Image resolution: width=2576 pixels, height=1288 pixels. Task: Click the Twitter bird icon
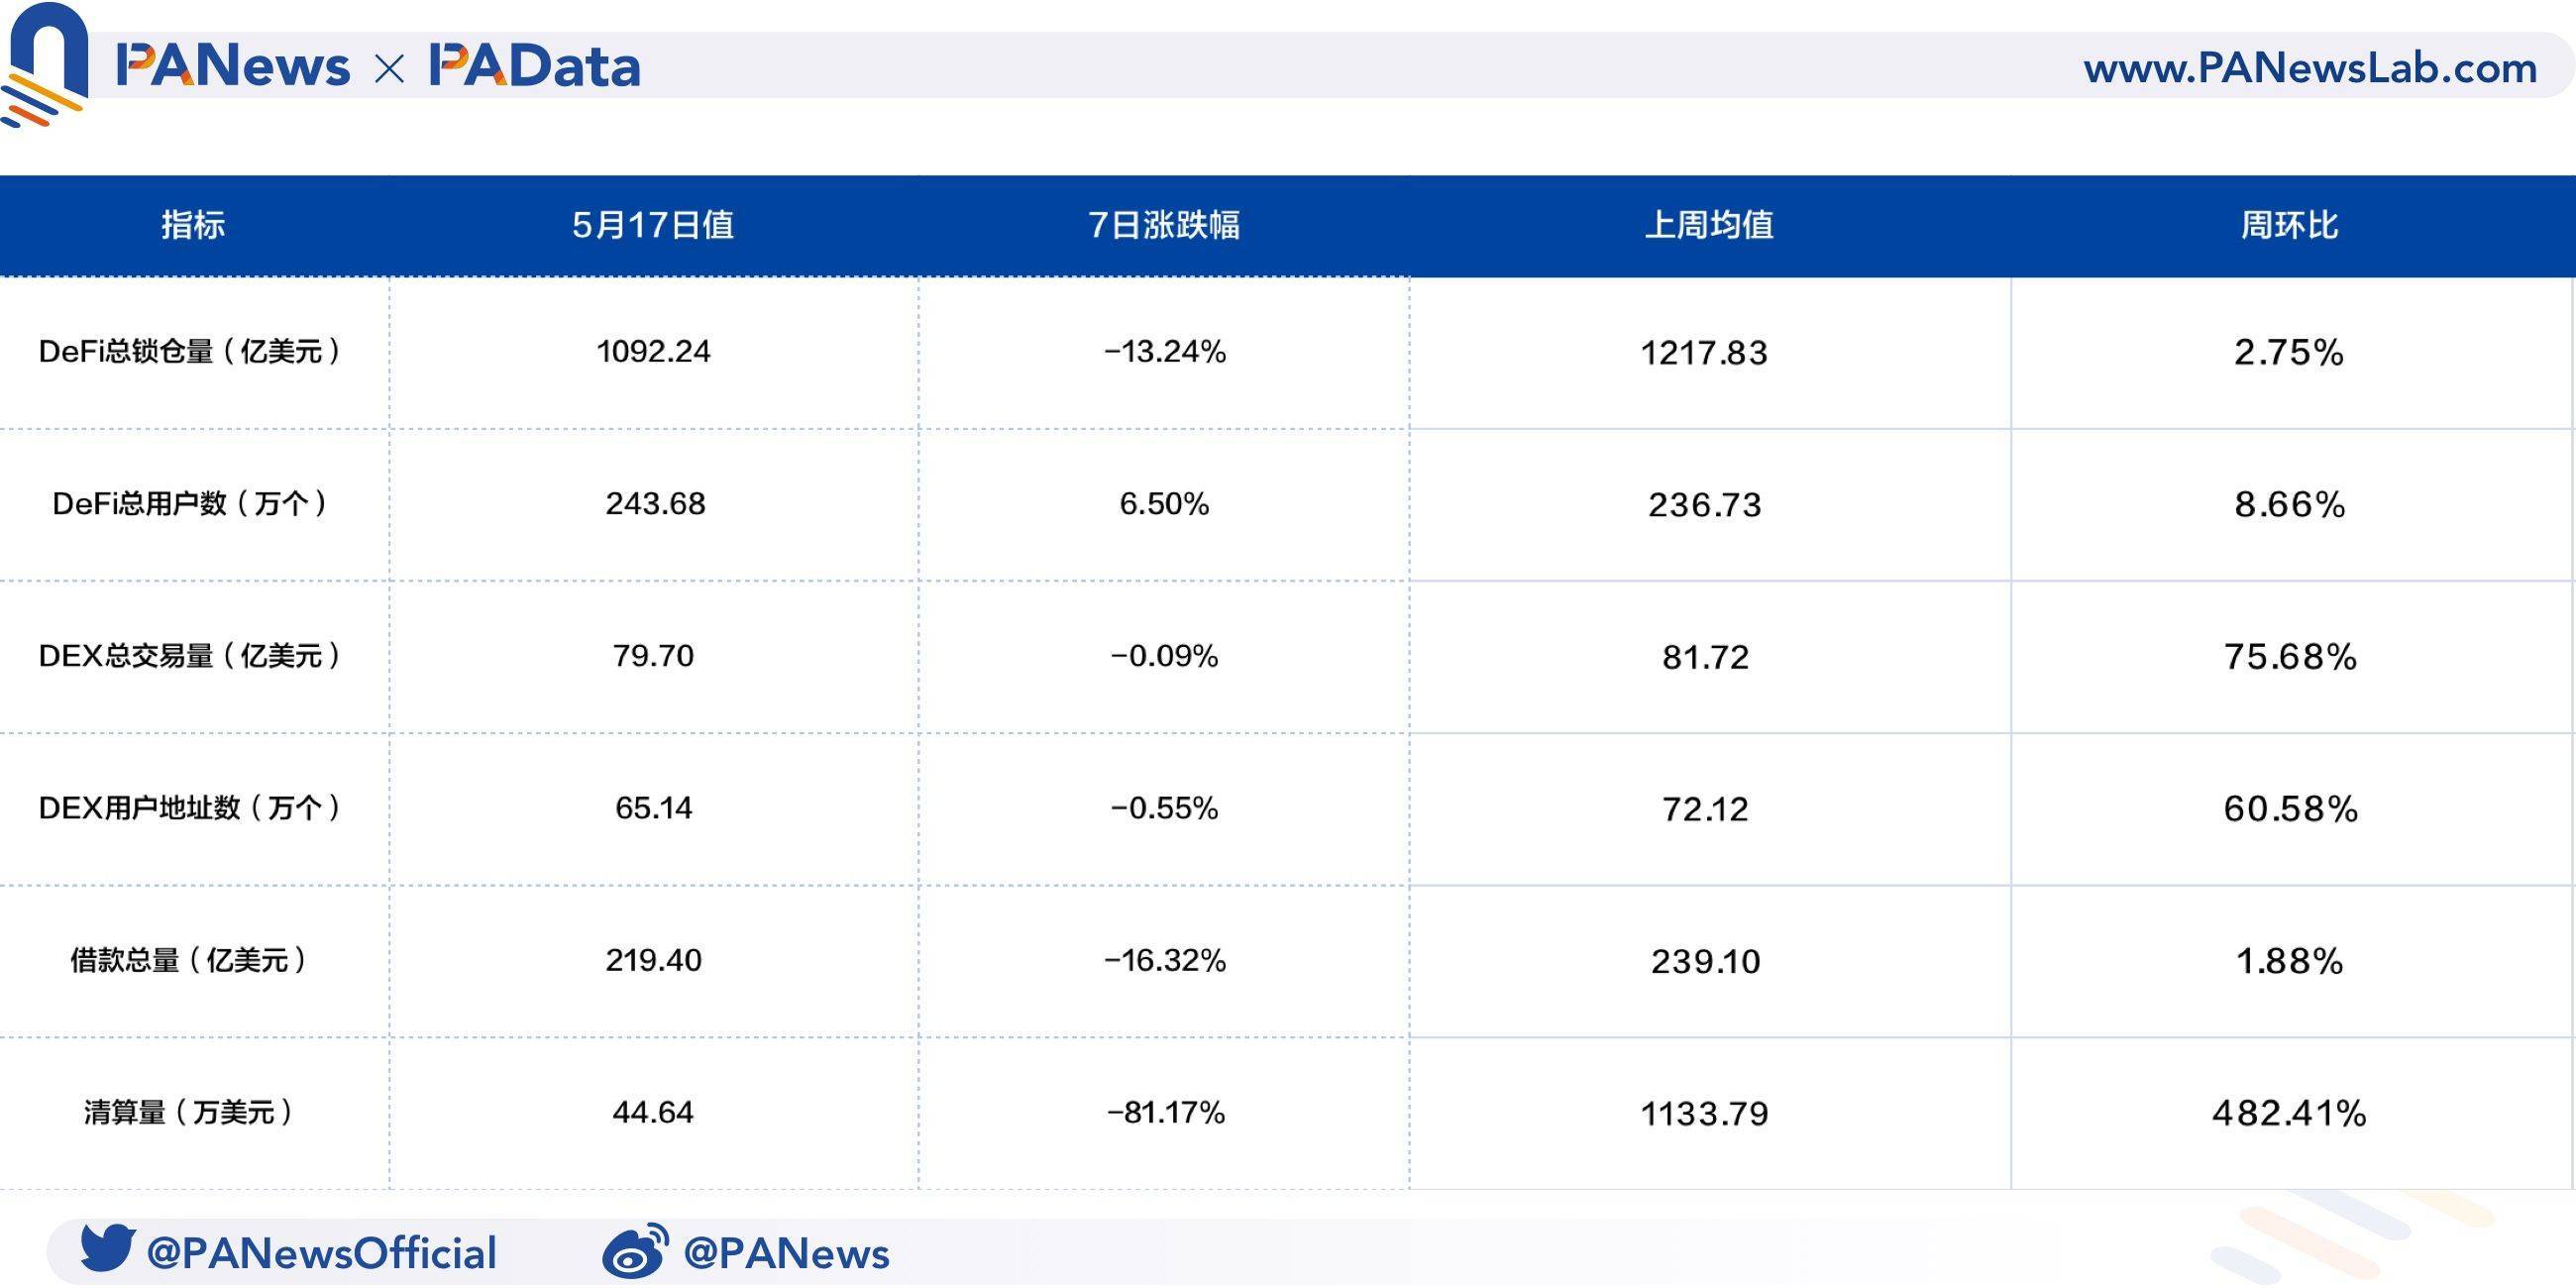(107, 1248)
